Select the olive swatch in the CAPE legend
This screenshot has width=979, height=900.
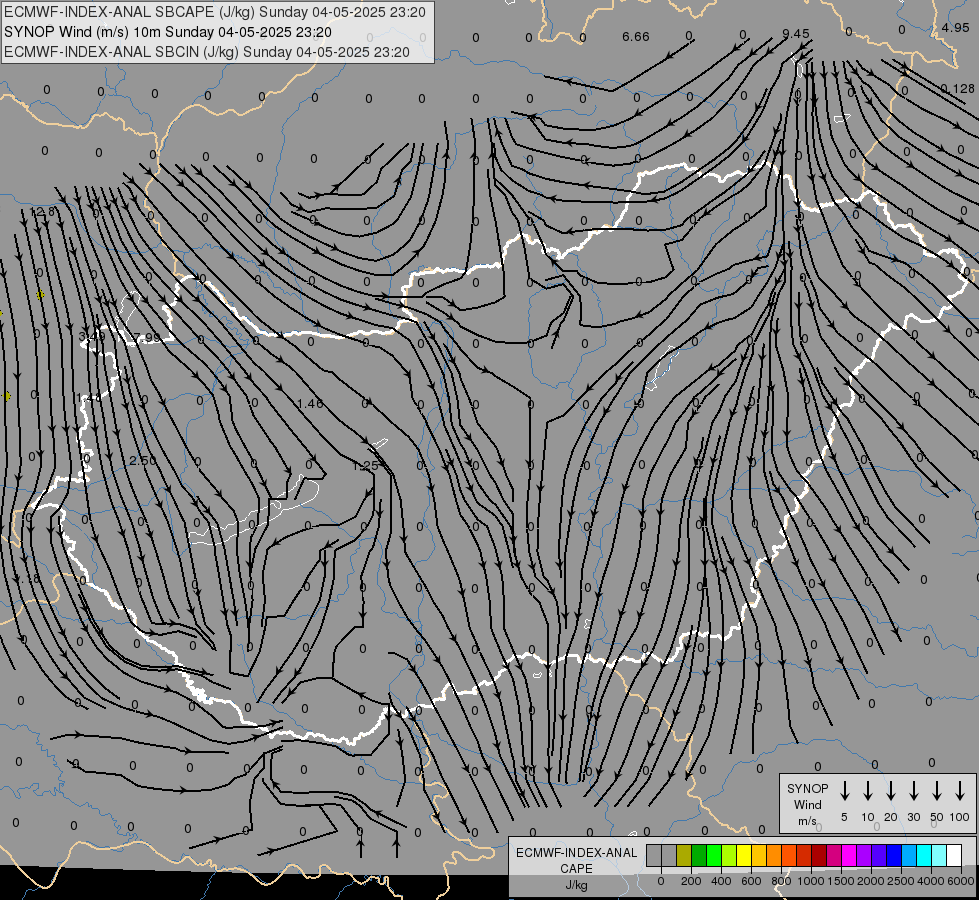coord(684,855)
